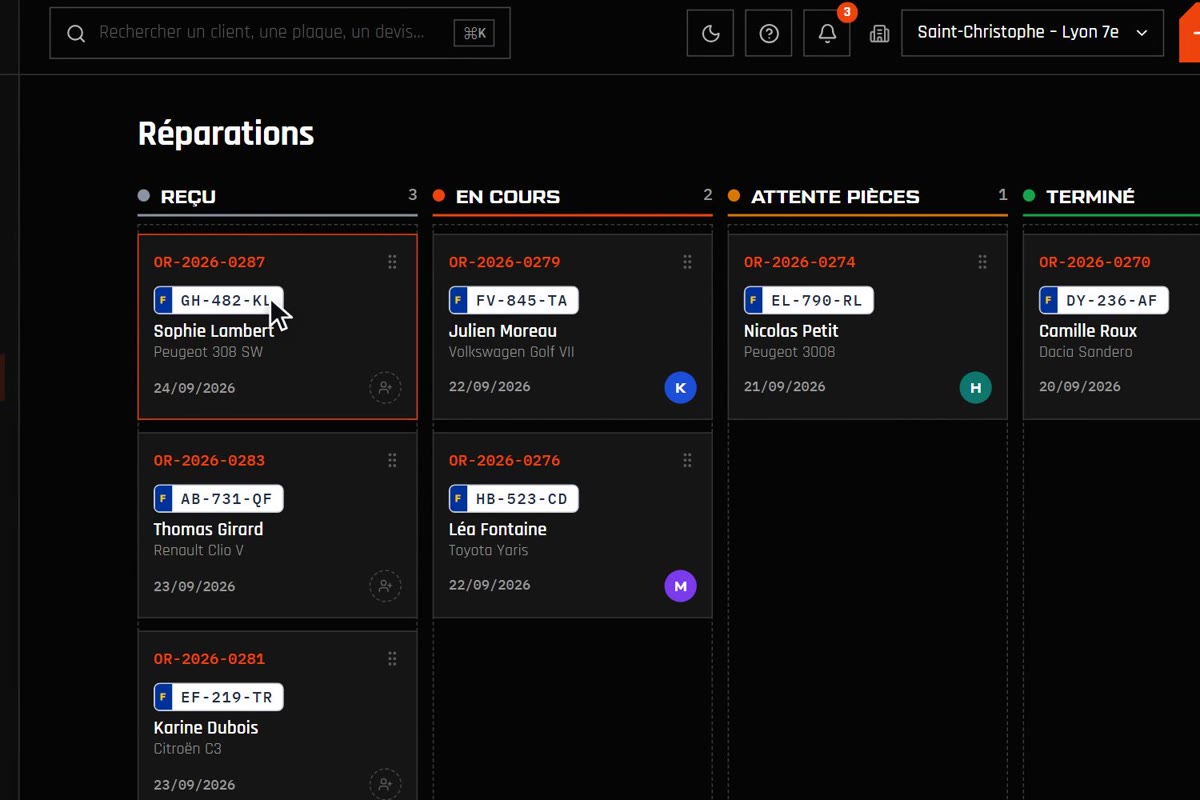Click the Réparations page heading

(226, 133)
